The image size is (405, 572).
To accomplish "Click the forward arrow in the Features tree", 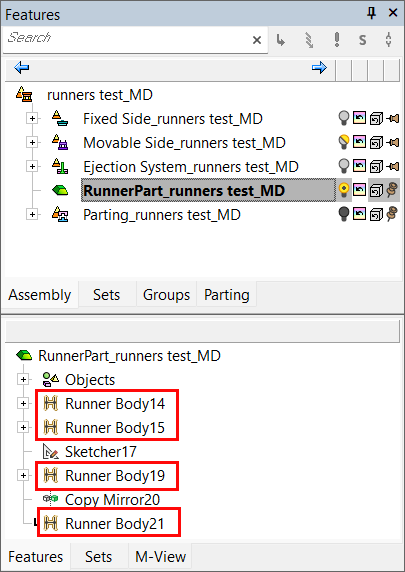I will tap(319, 67).
